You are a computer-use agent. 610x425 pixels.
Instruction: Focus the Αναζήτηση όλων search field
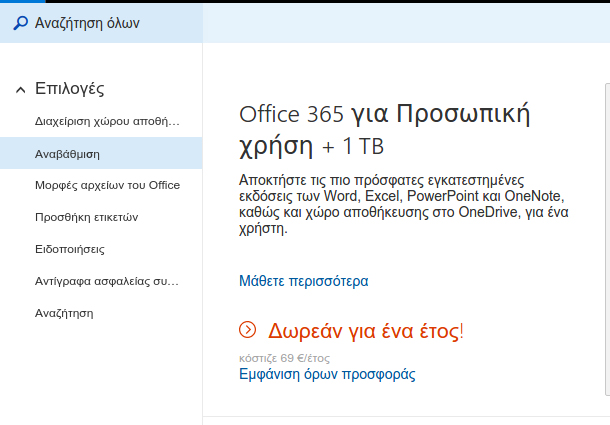tap(101, 23)
